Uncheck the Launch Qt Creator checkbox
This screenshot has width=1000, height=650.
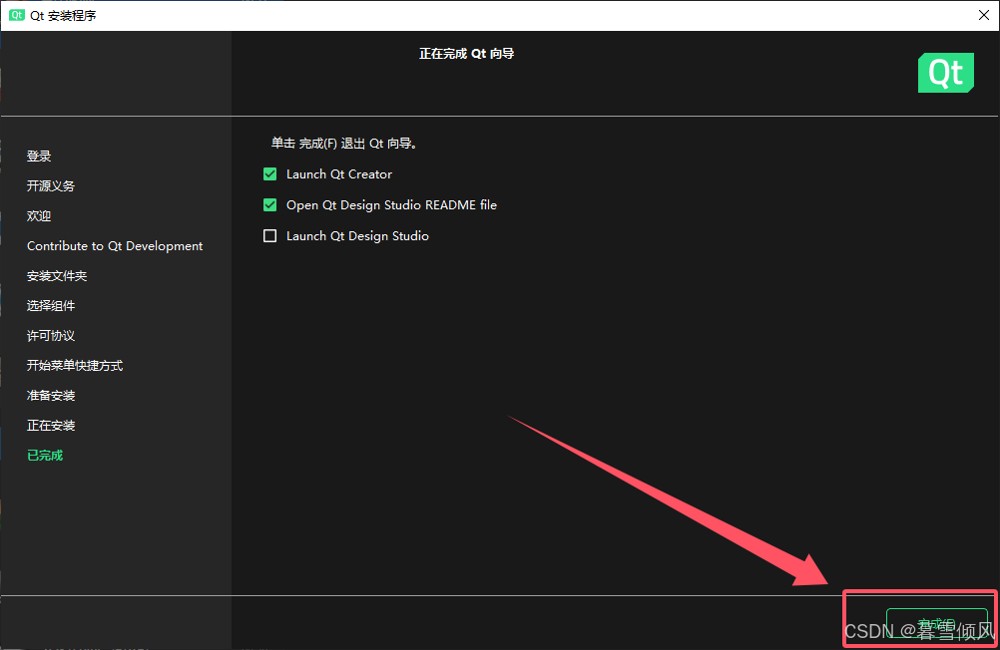[270, 174]
